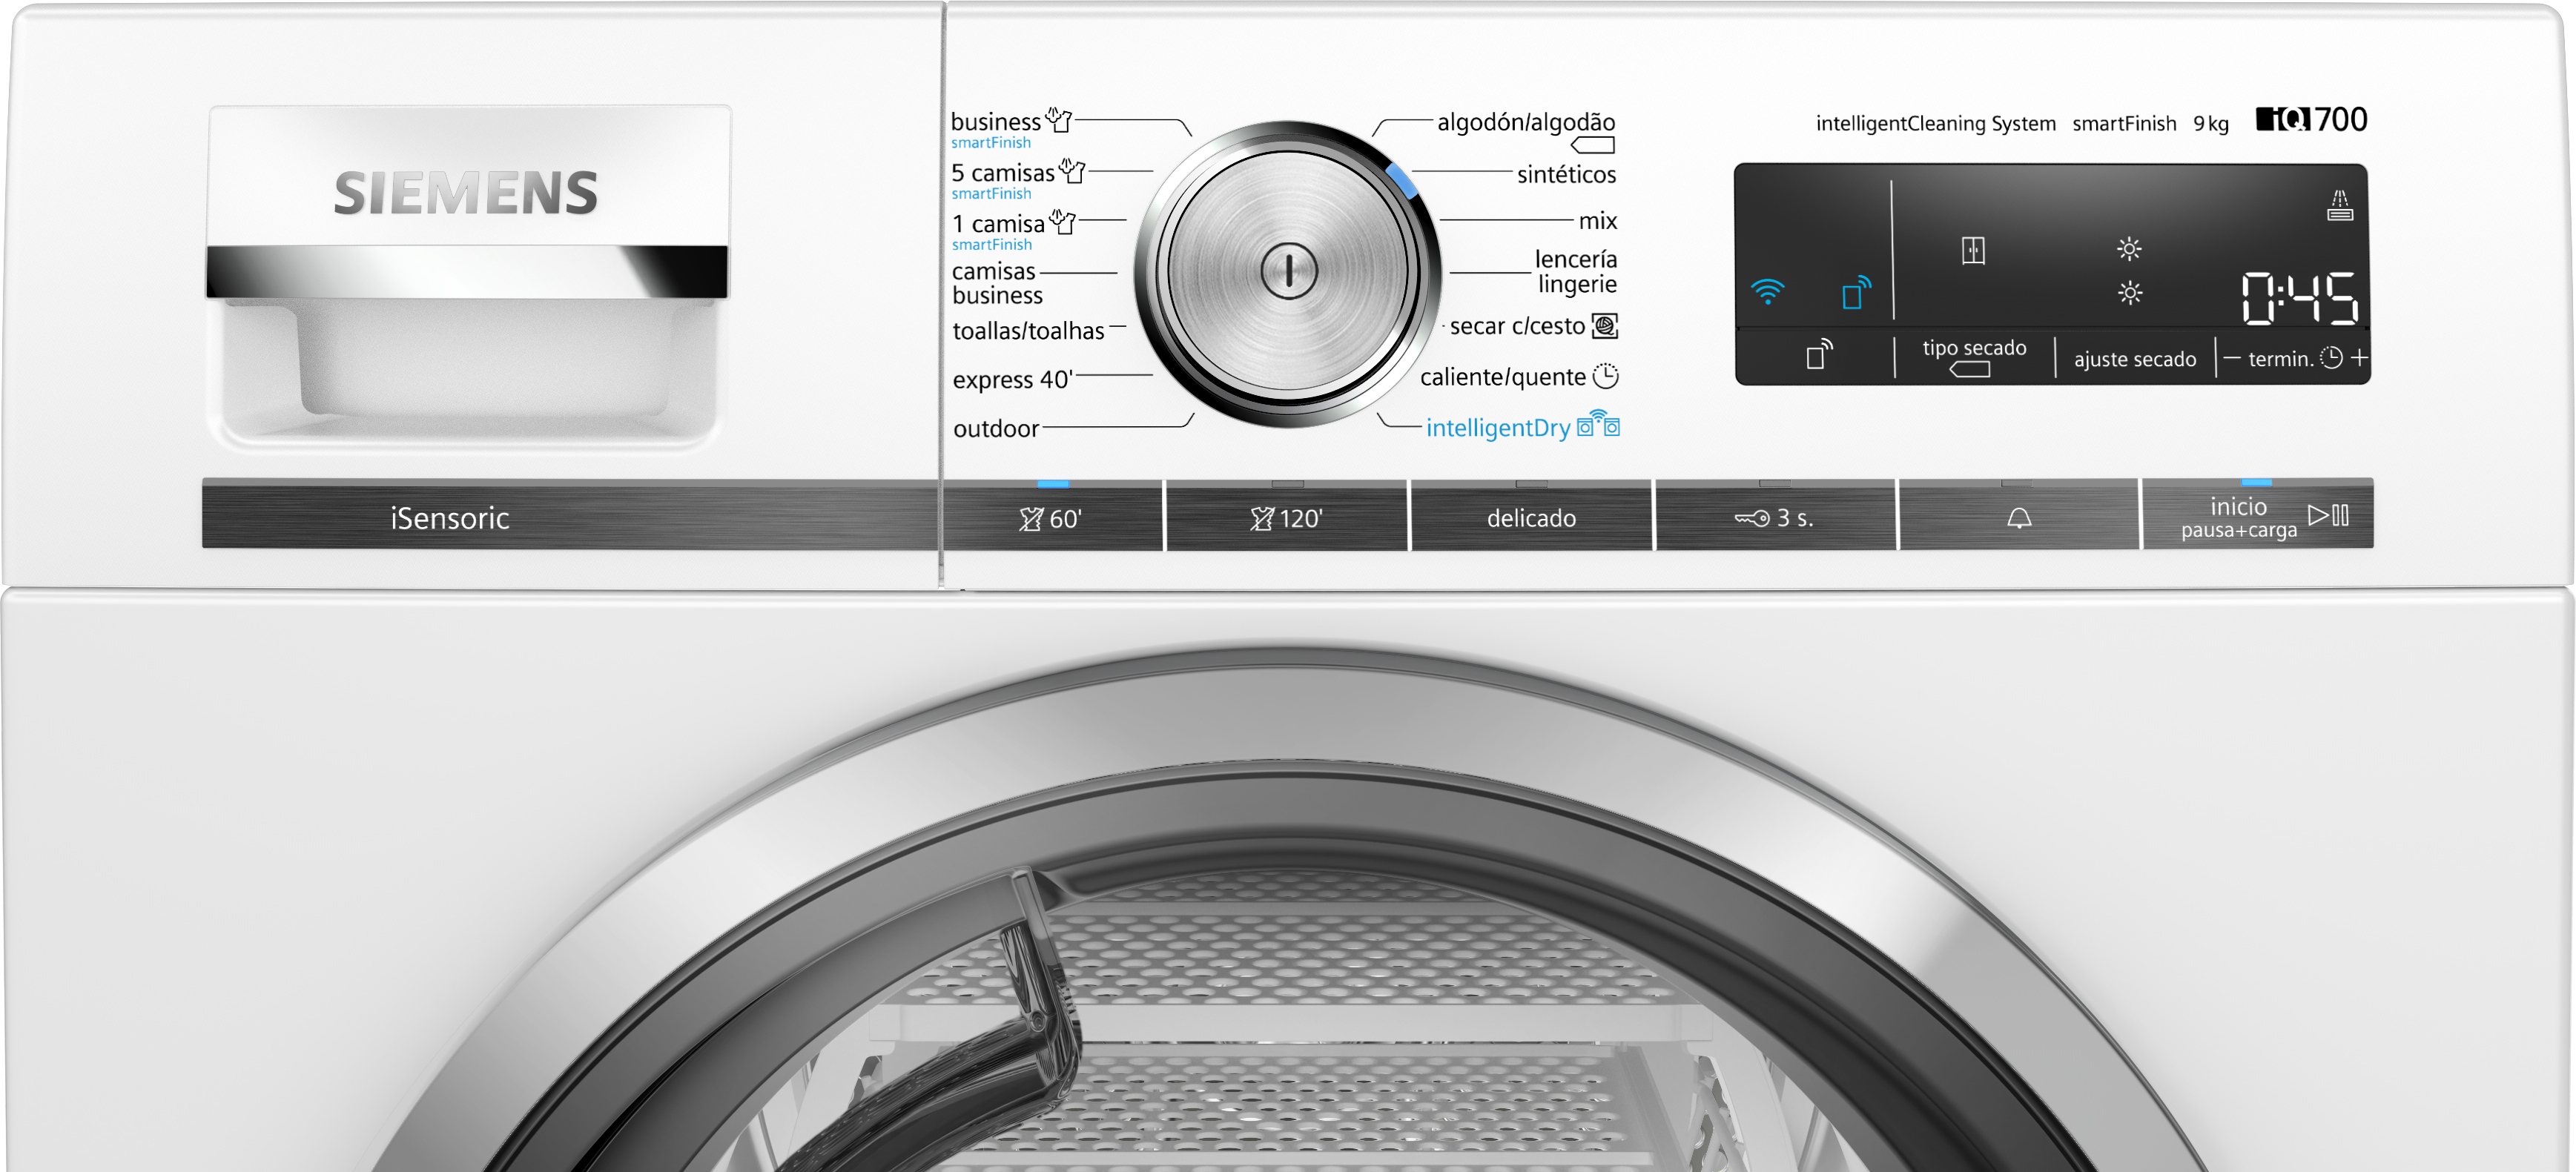Tap the connected appliances icon beside intelligentDry
This screenshot has height=1172, width=2576.
tap(1598, 424)
